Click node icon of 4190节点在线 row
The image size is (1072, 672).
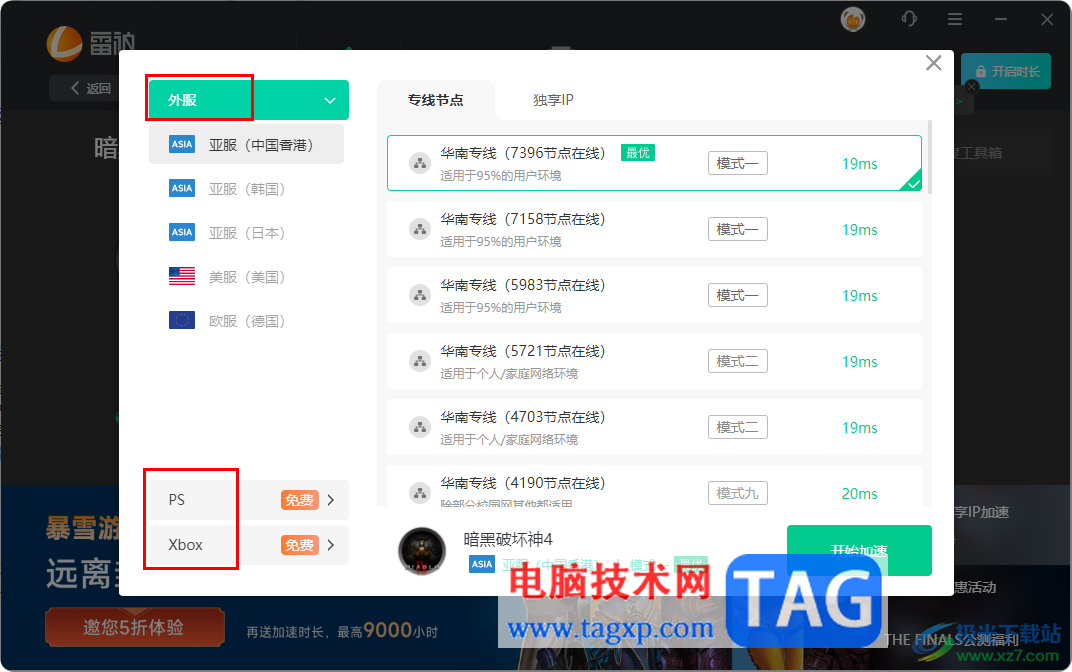coord(420,492)
